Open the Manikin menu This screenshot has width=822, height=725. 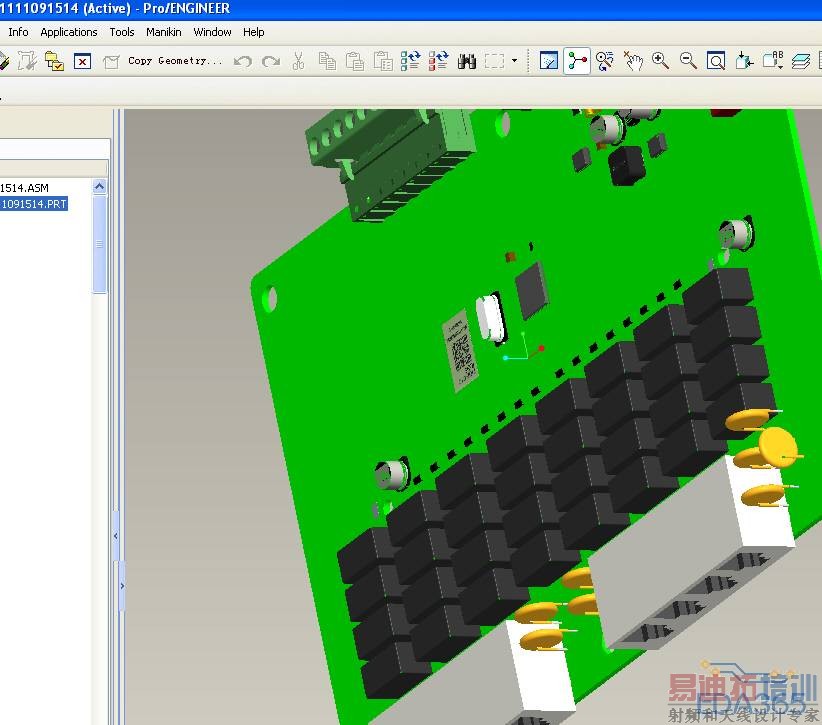(x=164, y=33)
